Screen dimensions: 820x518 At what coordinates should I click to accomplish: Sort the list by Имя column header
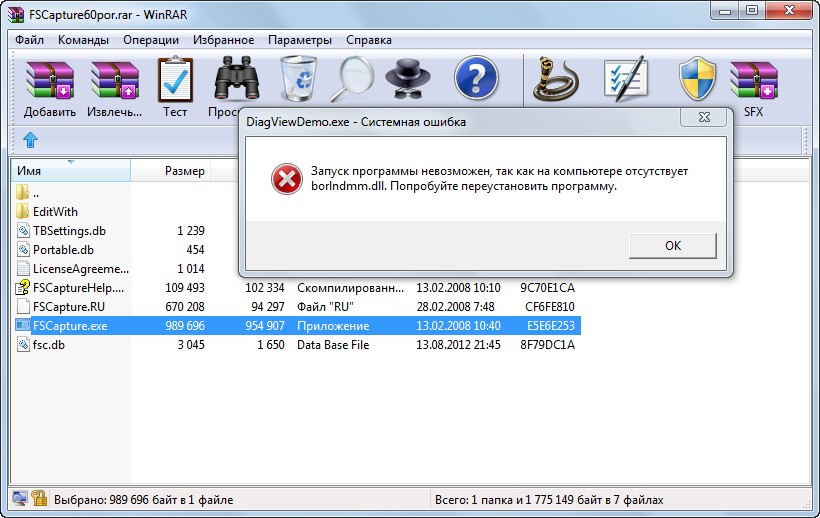click(71, 171)
